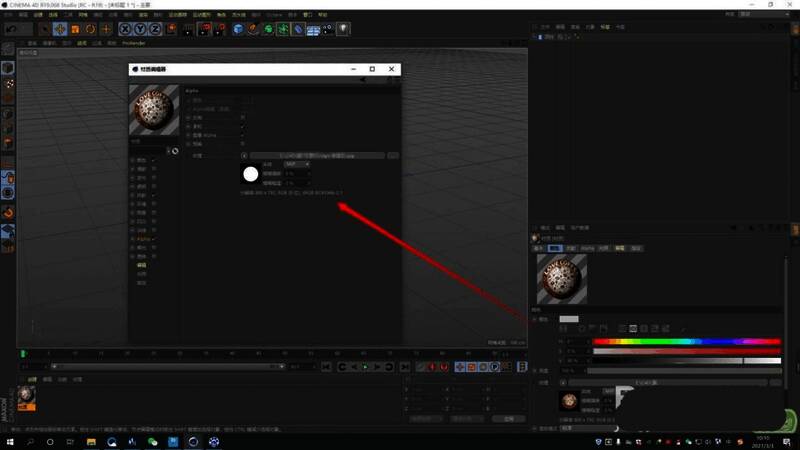Open WeChat from the Windows taskbar
This screenshot has width=800, height=450.
[x=153, y=441]
